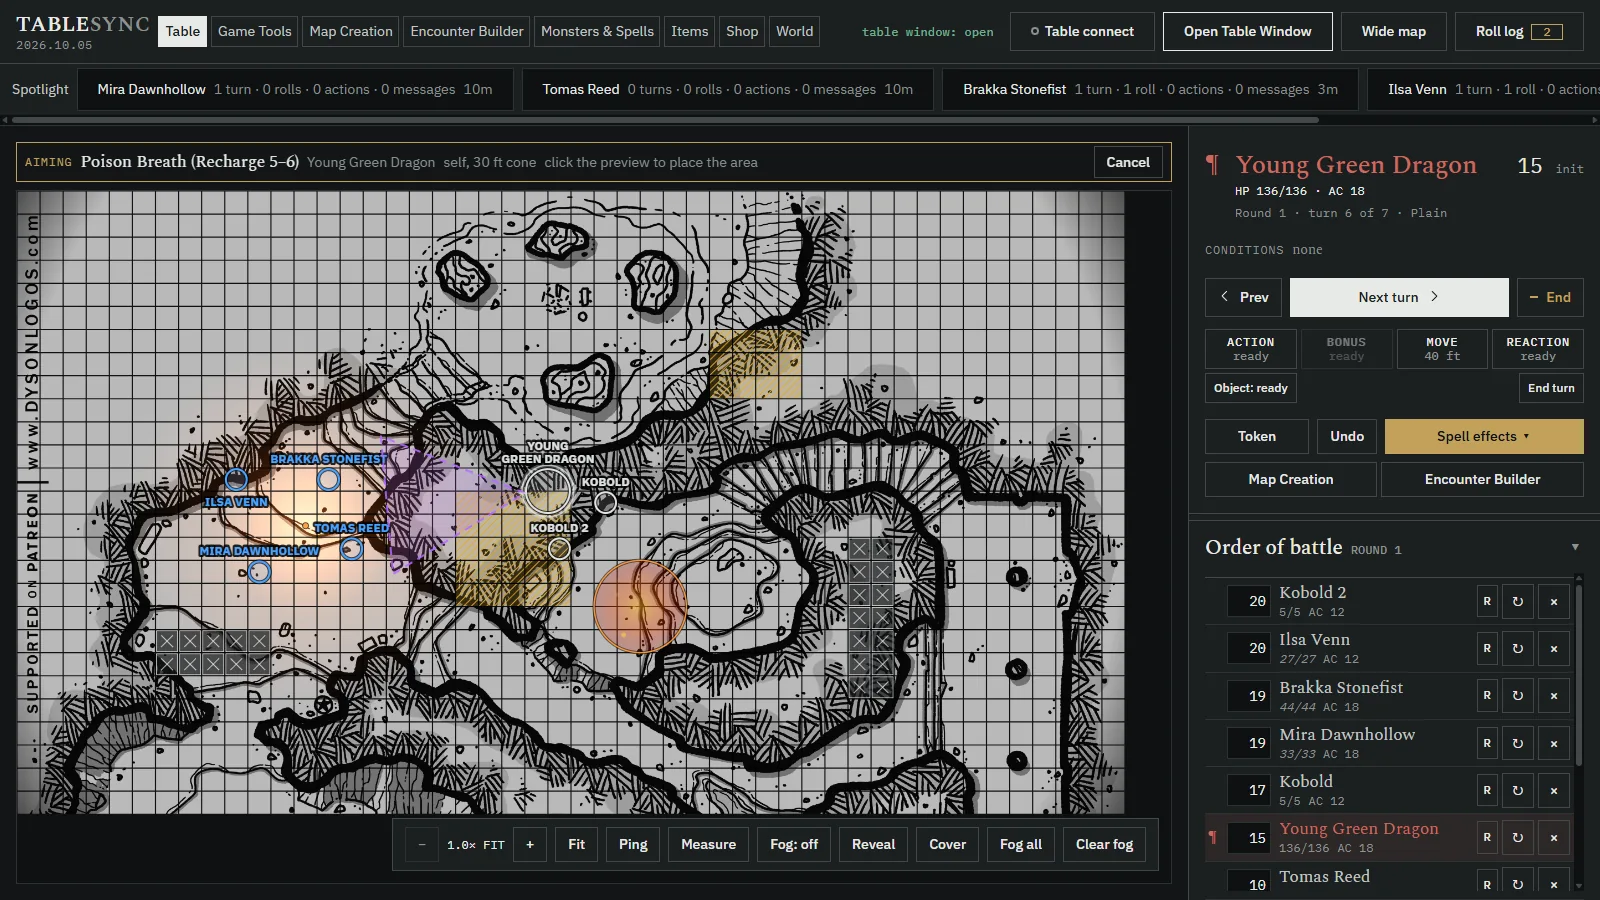Remove Mira Dawnhollow from initiative list
Image resolution: width=1600 pixels, height=900 pixels.
(x=1554, y=743)
